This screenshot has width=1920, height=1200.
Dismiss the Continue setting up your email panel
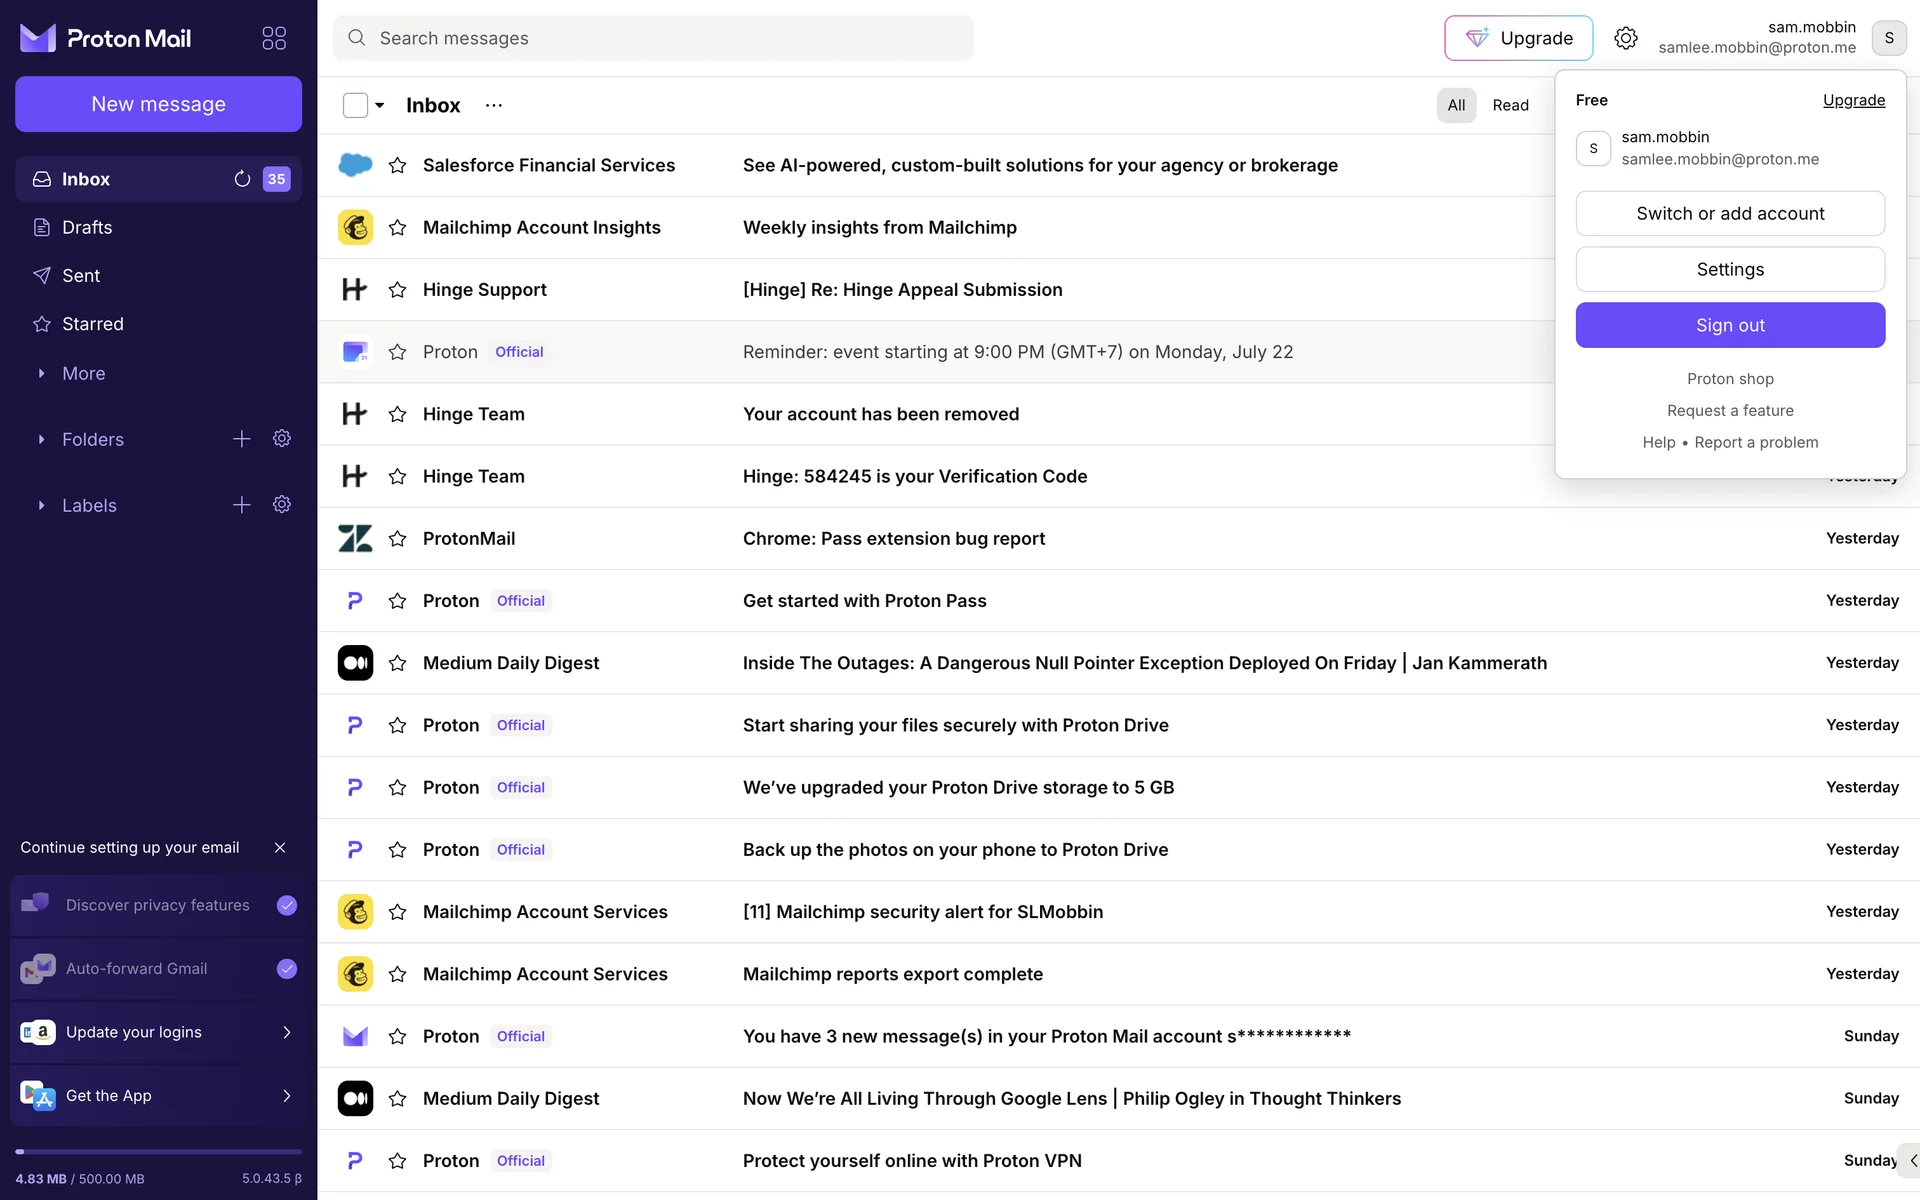(280, 848)
